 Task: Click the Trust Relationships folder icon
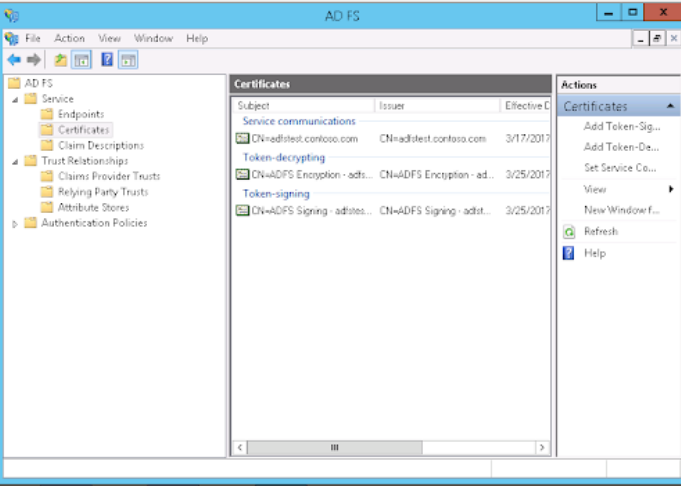[x=30, y=161]
